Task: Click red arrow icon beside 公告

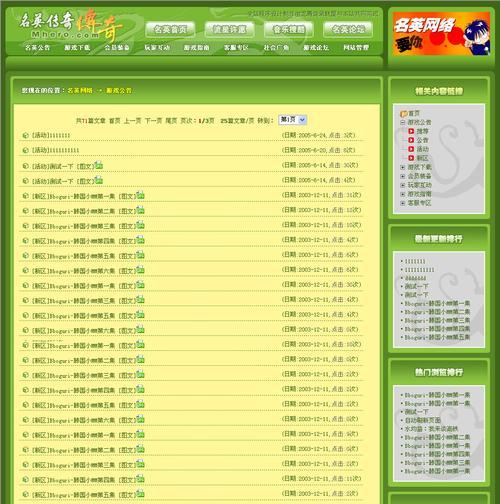Action: tap(411, 140)
